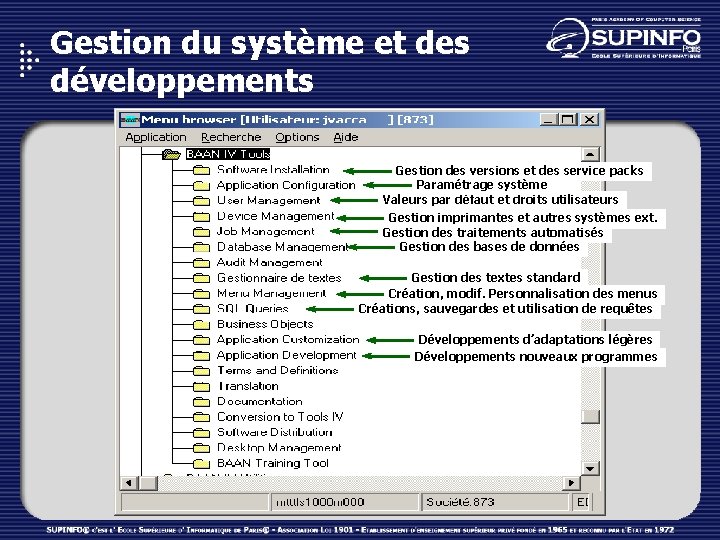Screen dimensions: 720x540
Task: Minimize the Menu browser window
Action: tap(549, 120)
